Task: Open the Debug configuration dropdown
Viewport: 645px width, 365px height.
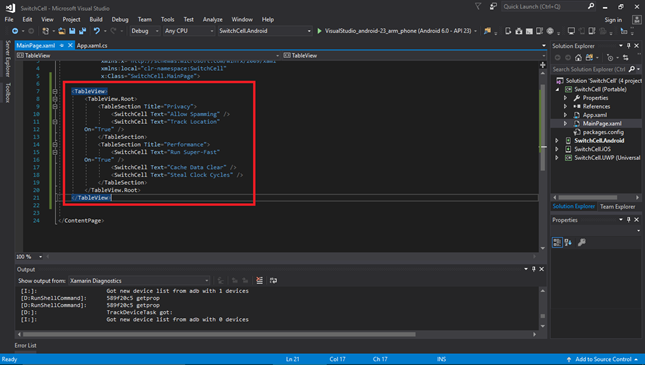Action: (x=144, y=31)
